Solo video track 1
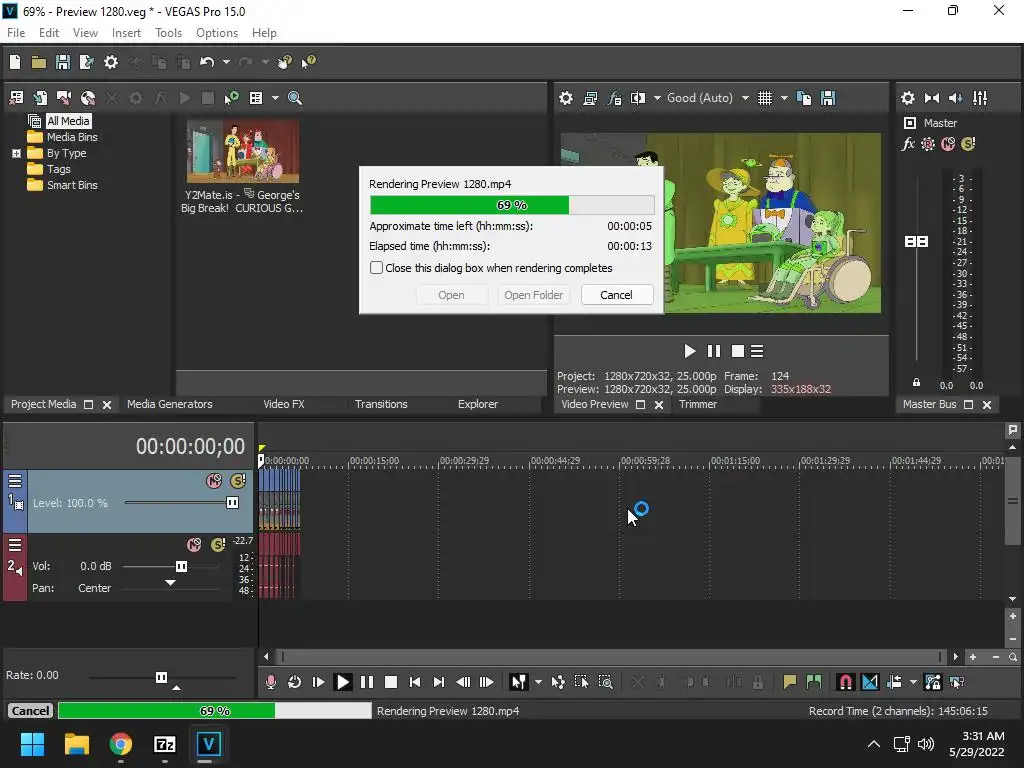 tap(238, 481)
